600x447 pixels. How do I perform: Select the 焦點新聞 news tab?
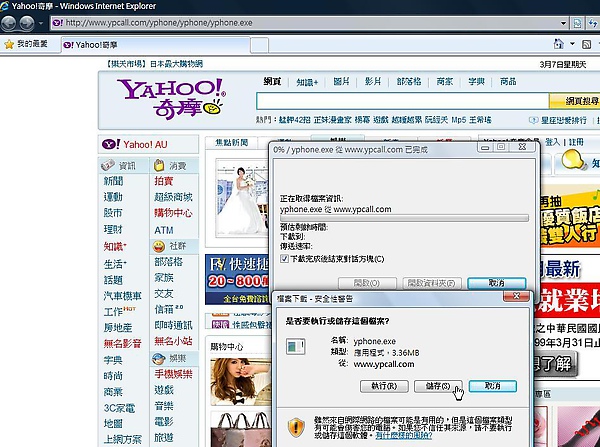[x=232, y=142]
